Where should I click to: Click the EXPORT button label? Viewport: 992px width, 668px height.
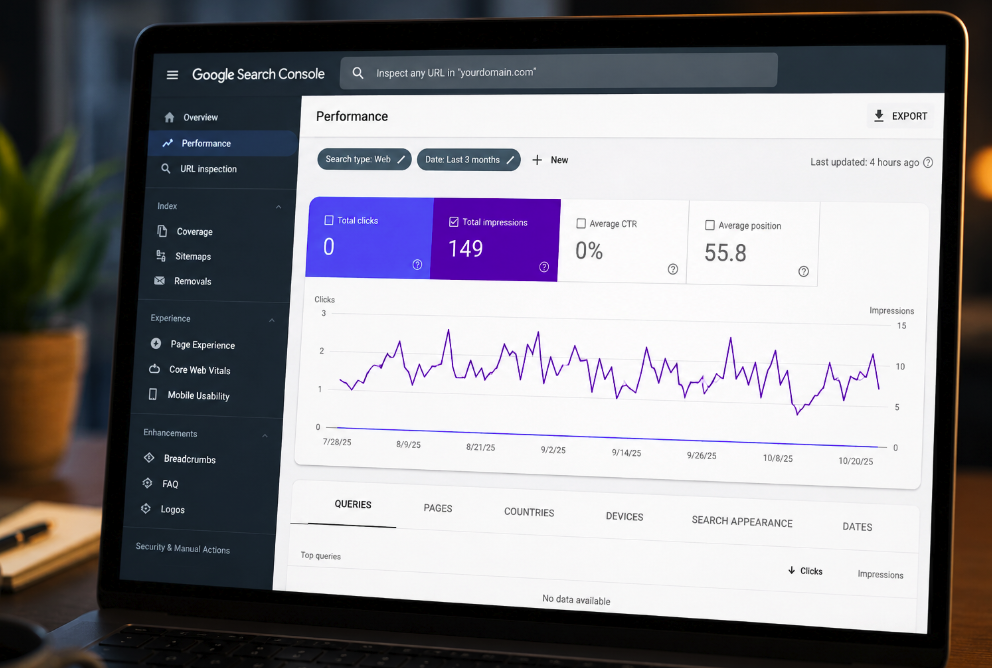tap(909, 116)
